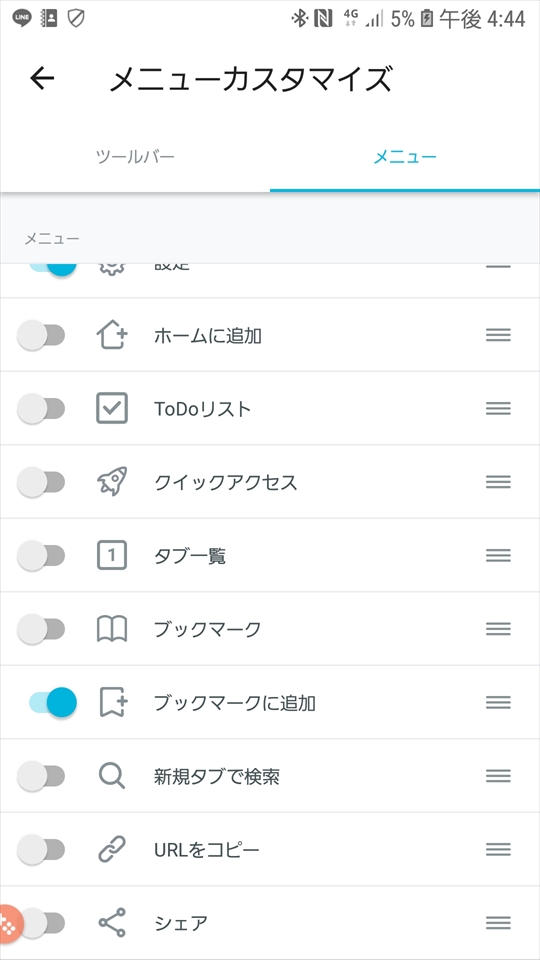This screenshot has height=960, width=540.
Task: Tap the 新規タブで検索 item label
Action: 217,776
